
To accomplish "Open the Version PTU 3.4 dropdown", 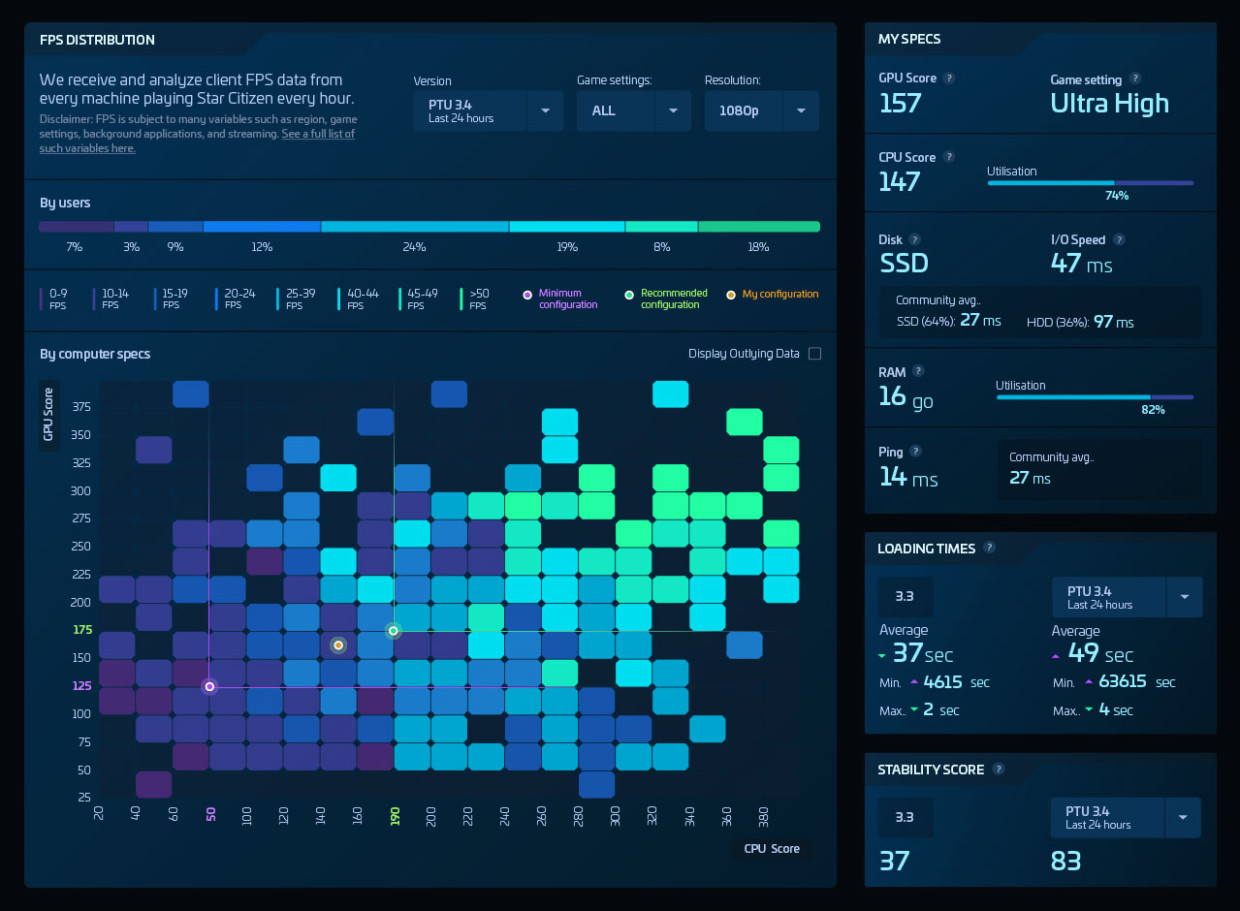I will pos(488,111).
